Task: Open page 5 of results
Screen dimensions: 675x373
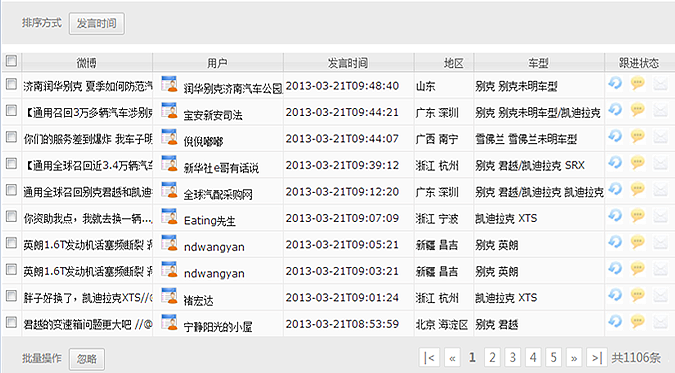Action: pos(554,357)
